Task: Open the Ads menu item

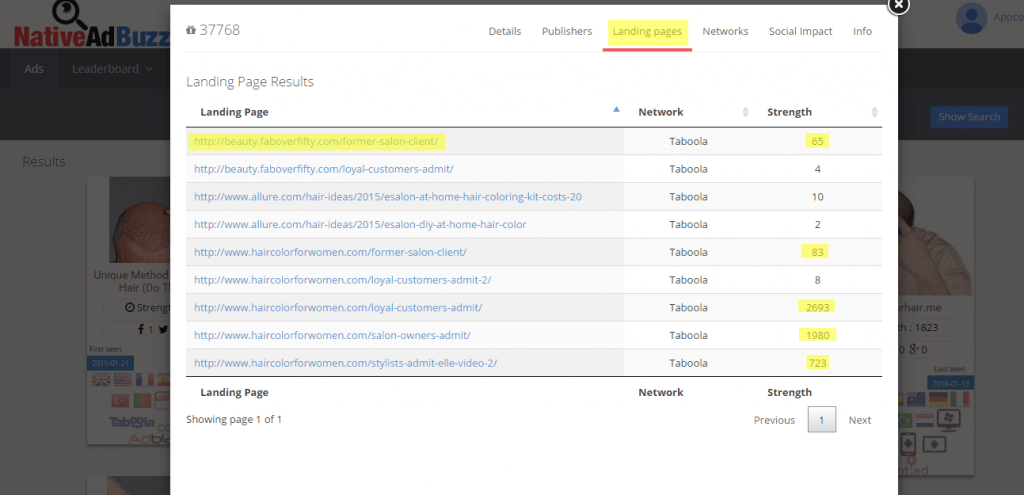Action: (x=34, y=69)
